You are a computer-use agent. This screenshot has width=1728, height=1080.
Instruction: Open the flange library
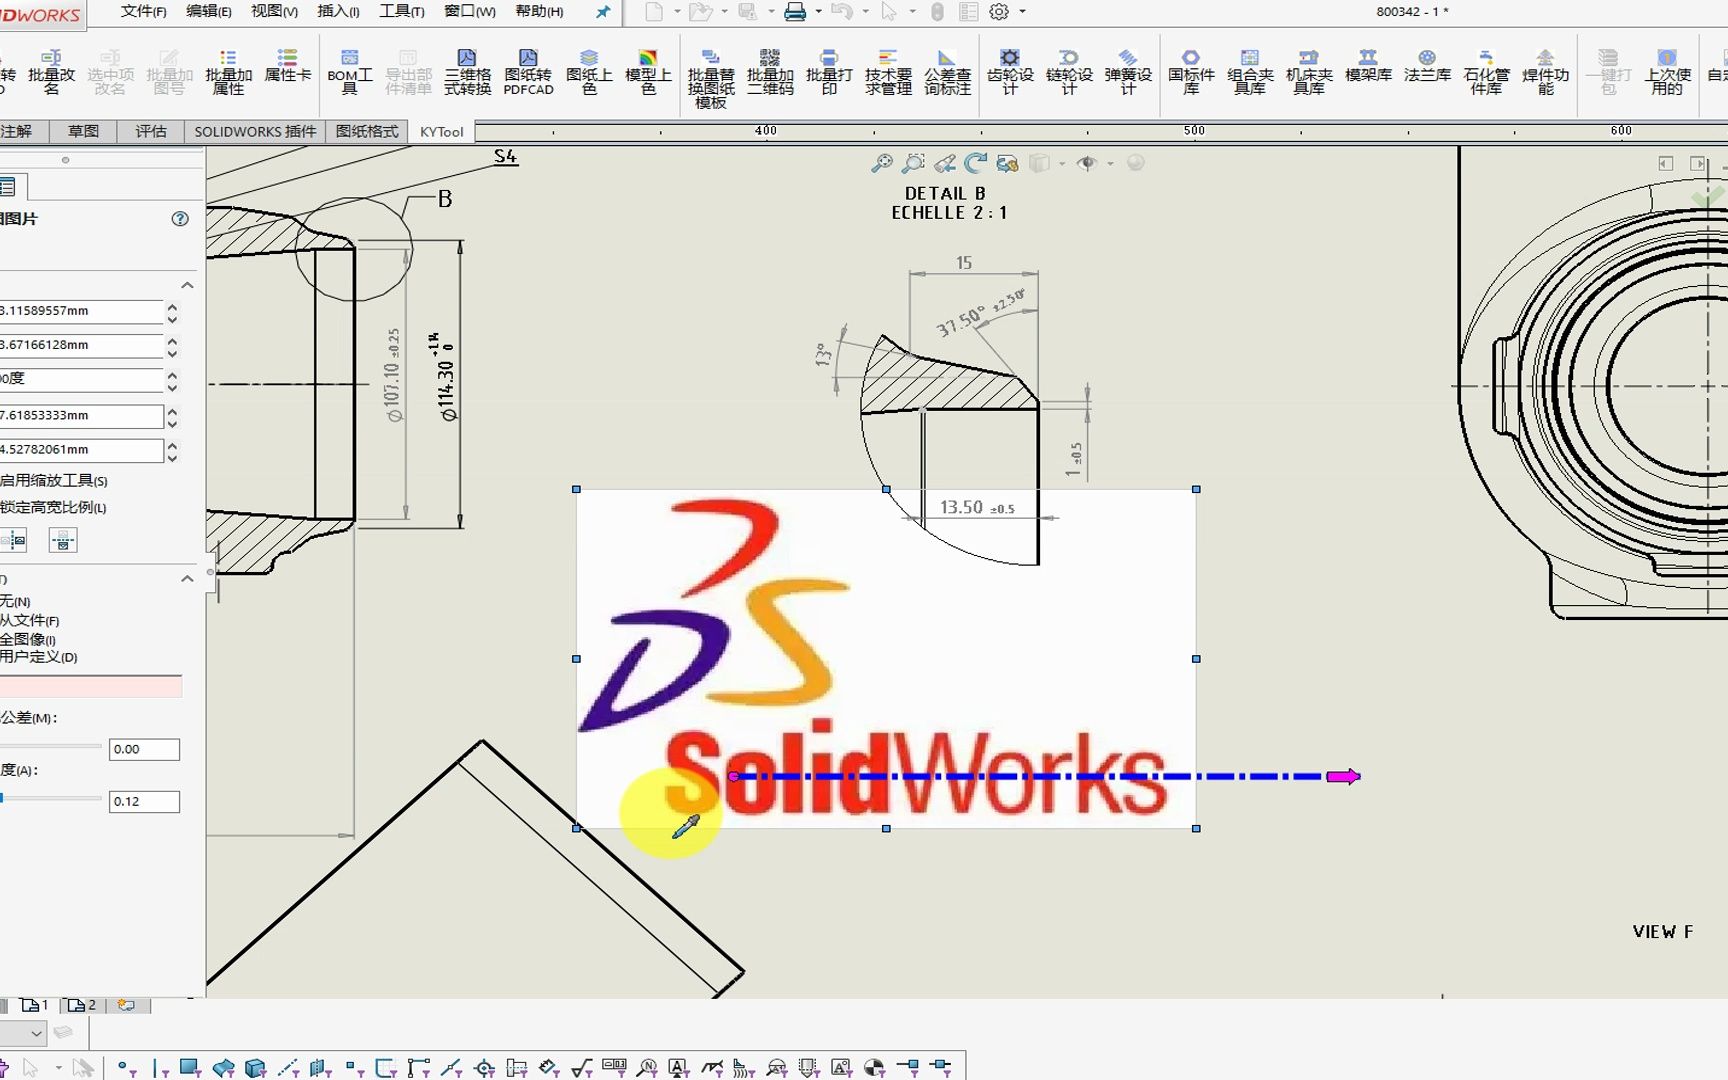(x=1427, y=65)
